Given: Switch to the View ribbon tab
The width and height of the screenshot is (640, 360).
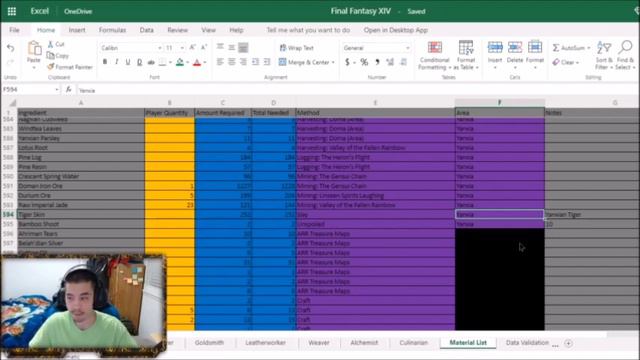Looking at the screenshot, I should (208, 30).
